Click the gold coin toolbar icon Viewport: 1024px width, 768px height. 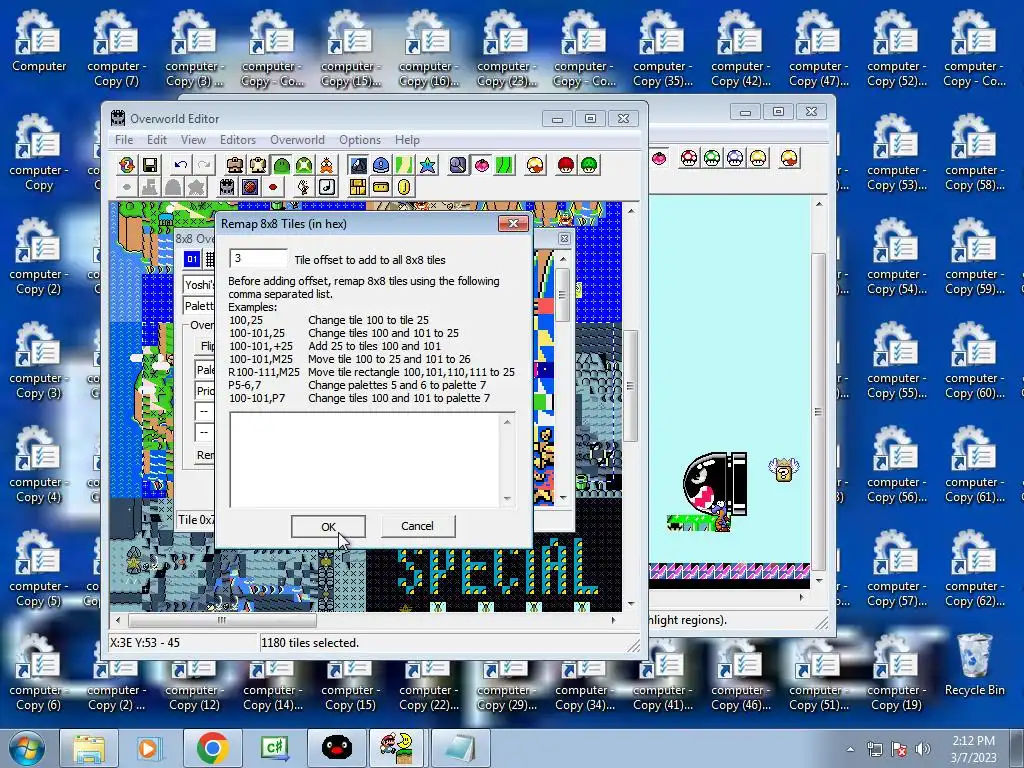click(x=404, y=187)
